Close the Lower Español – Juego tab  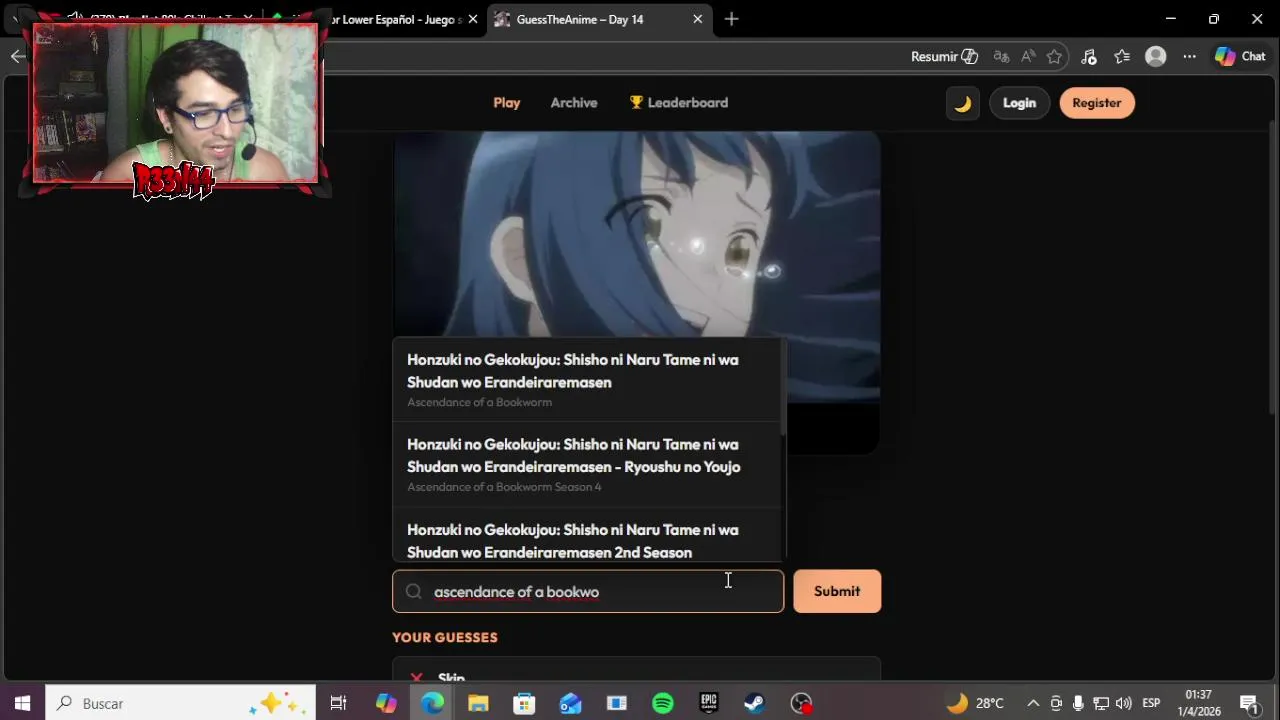pos(473,19)
